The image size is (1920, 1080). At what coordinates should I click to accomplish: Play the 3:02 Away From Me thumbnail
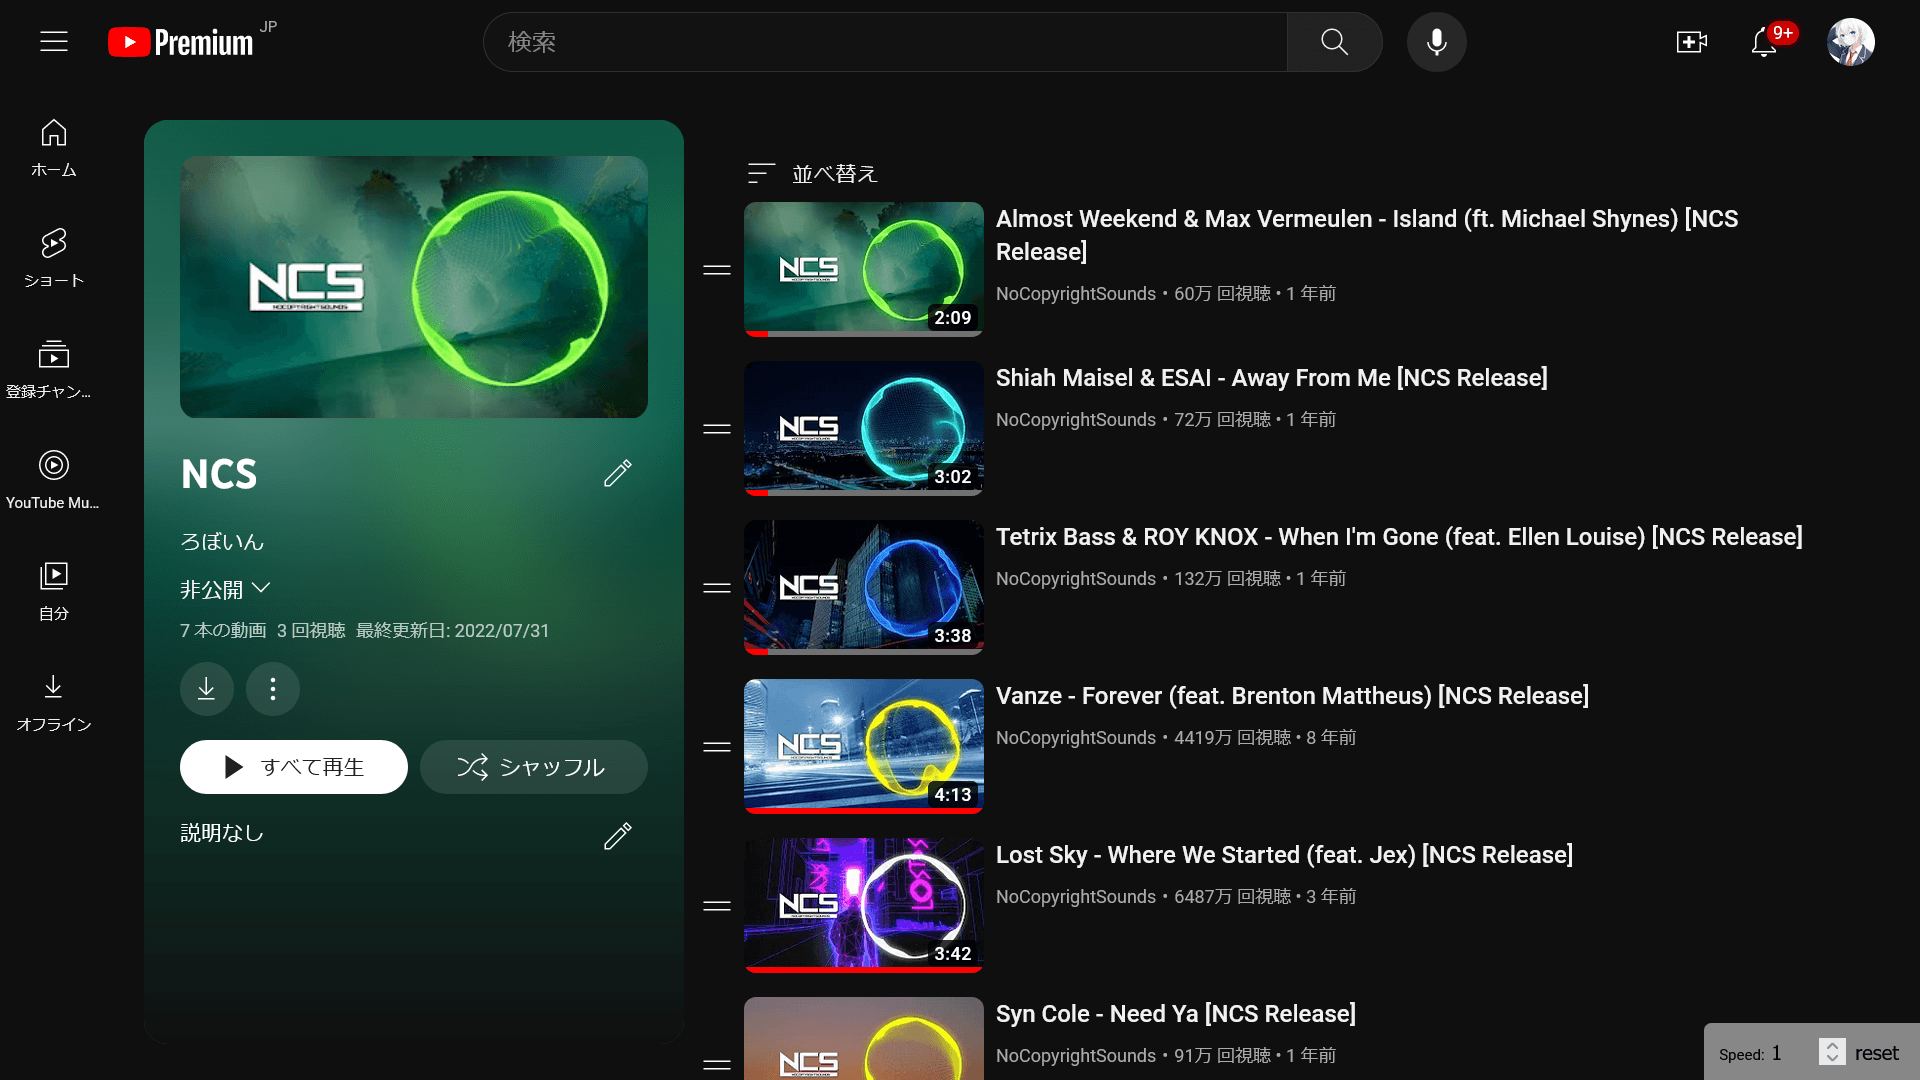coord(864,428)
